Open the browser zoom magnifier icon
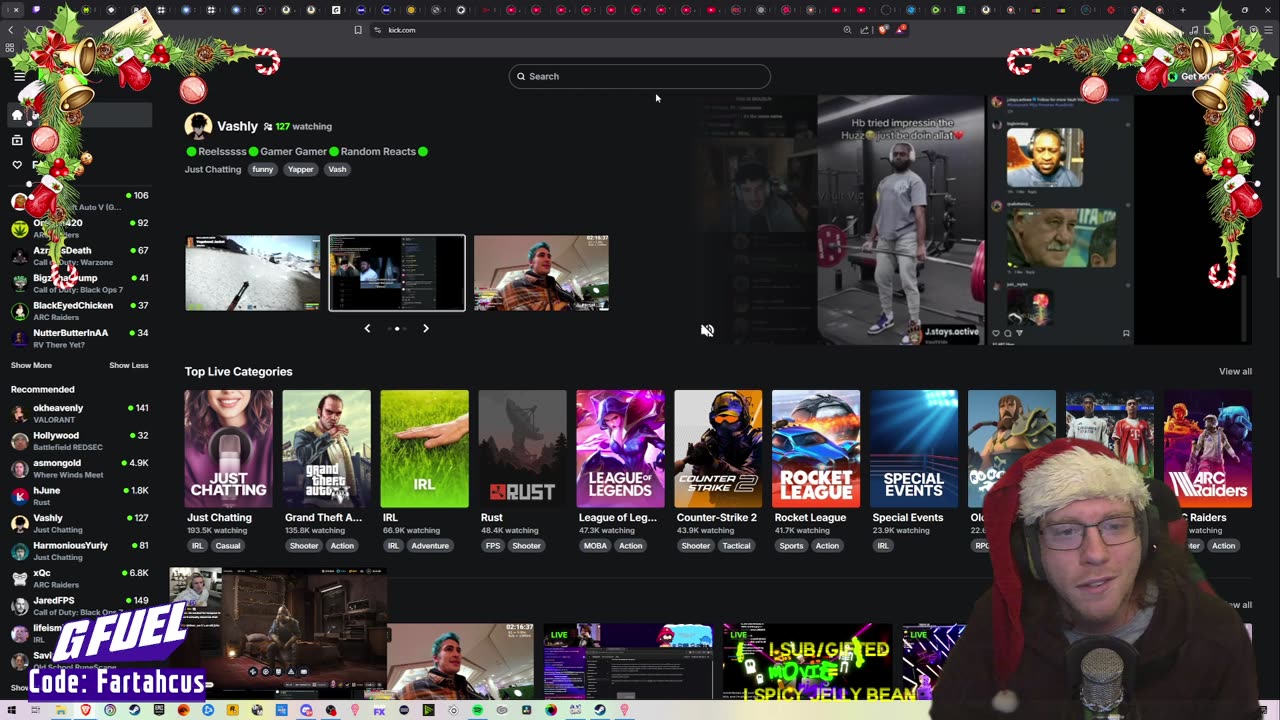This screenshot has height=720, width=1280. [848, 30]
